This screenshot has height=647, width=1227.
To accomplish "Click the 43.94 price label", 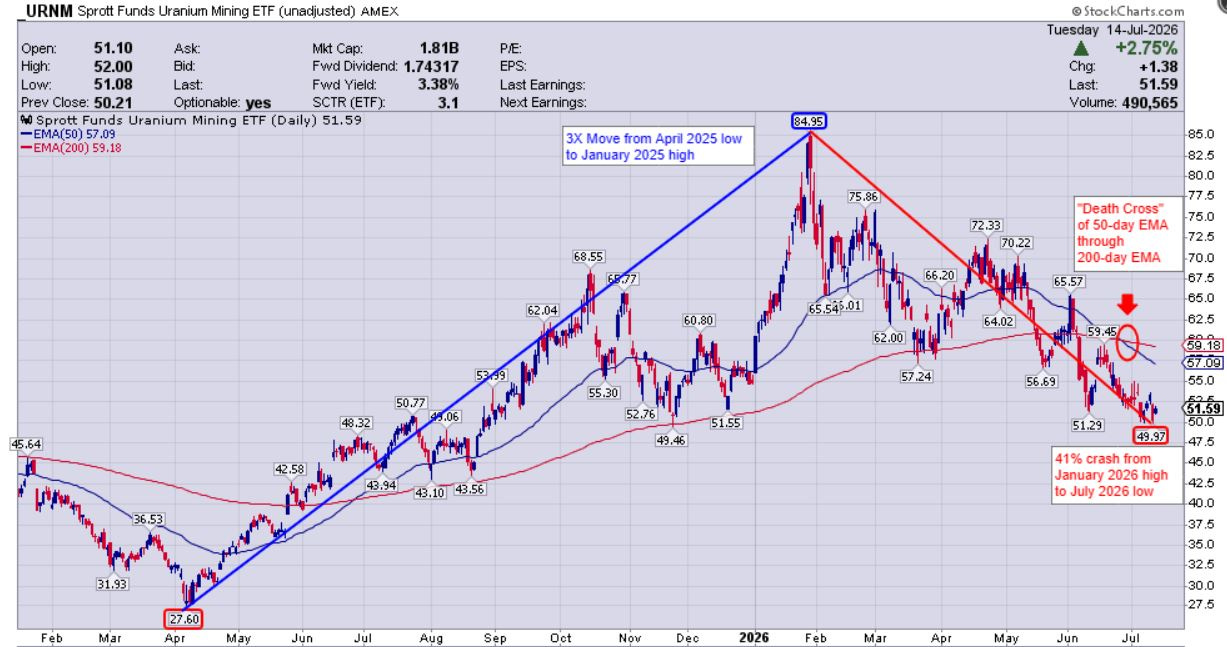I will (382, 485).
